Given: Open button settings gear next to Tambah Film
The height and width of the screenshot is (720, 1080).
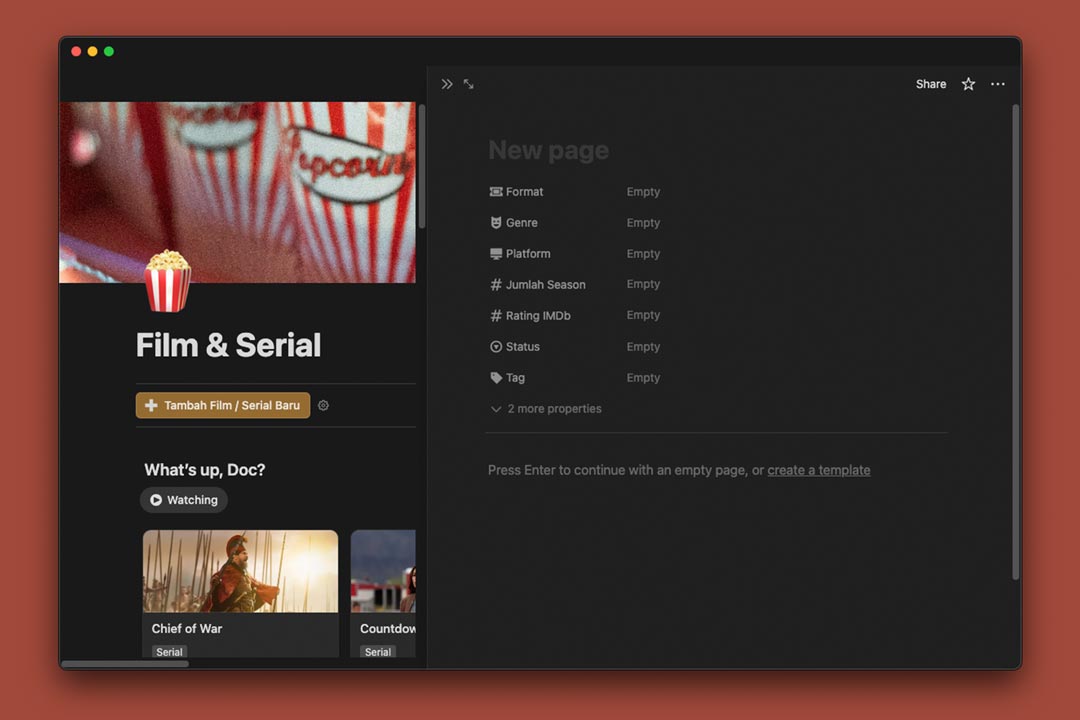Looking at the screenshot, I should point(323,405).
